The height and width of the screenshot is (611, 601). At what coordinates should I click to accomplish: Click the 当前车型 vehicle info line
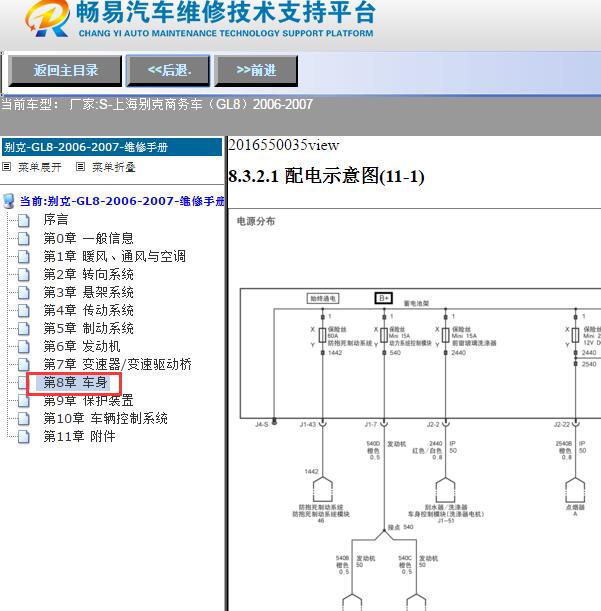click(x=157, y=104)
